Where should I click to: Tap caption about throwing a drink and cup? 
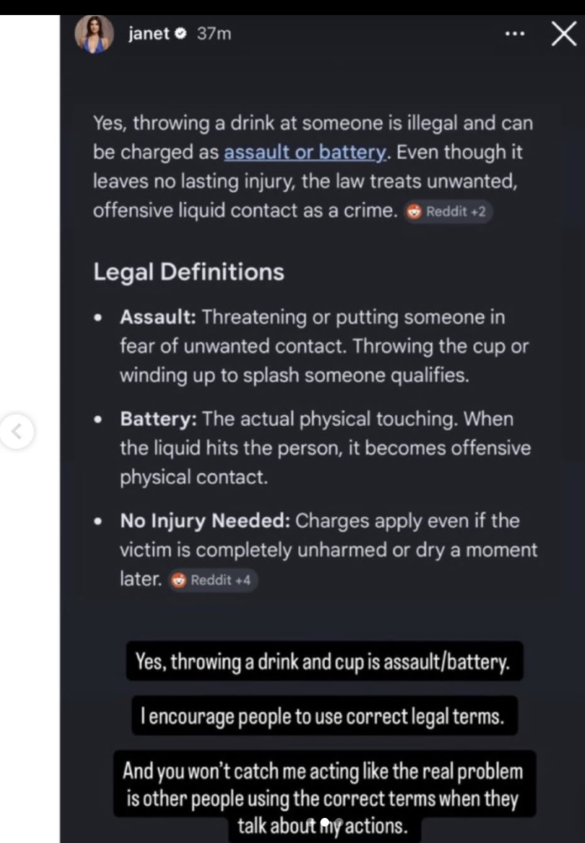pos(324,661)
